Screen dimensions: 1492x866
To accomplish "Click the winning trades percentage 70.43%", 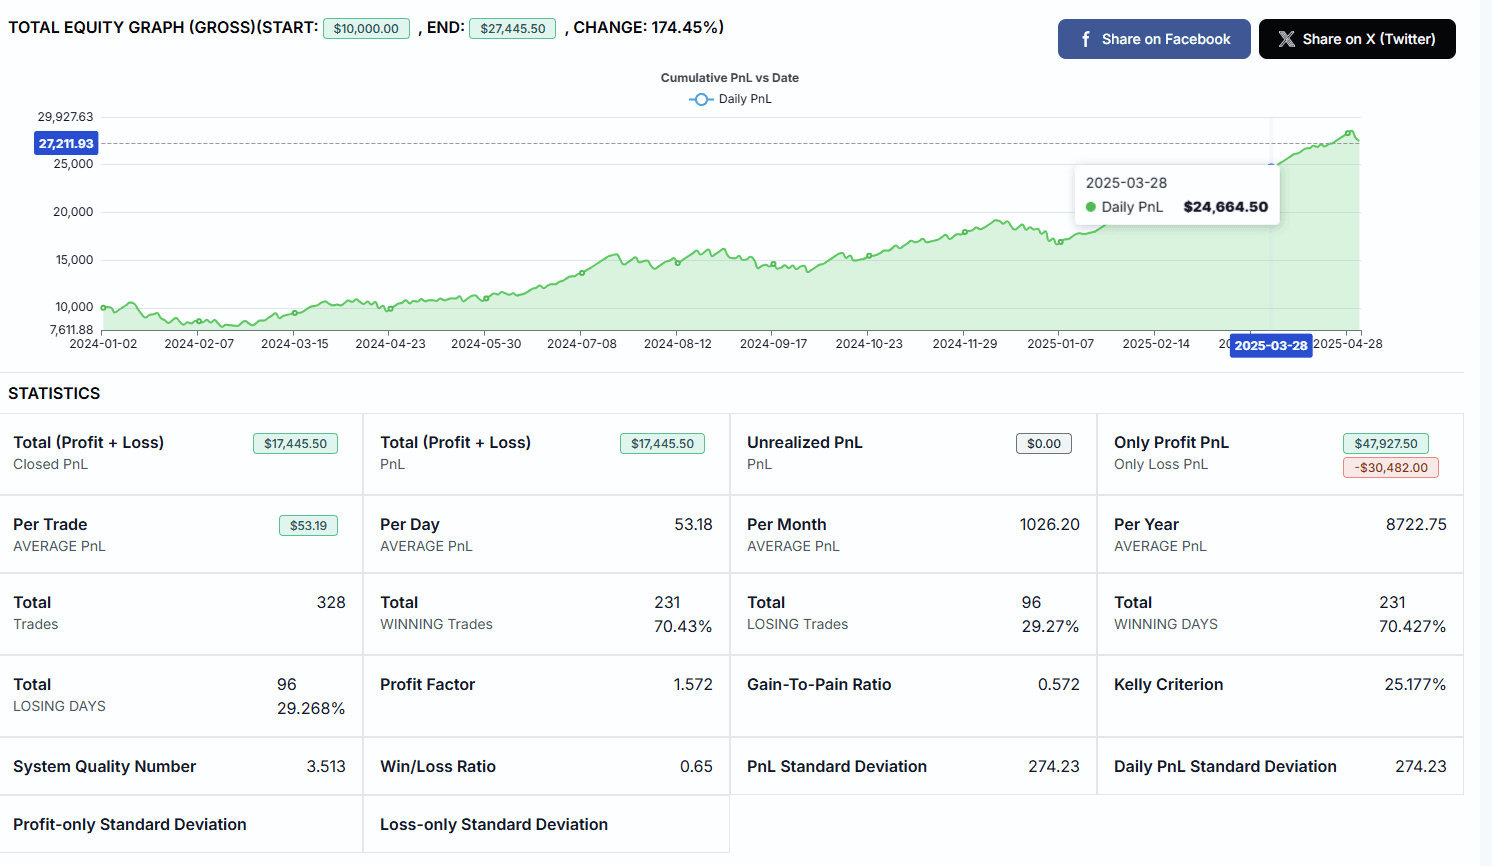I will click(x=683, y=627).
